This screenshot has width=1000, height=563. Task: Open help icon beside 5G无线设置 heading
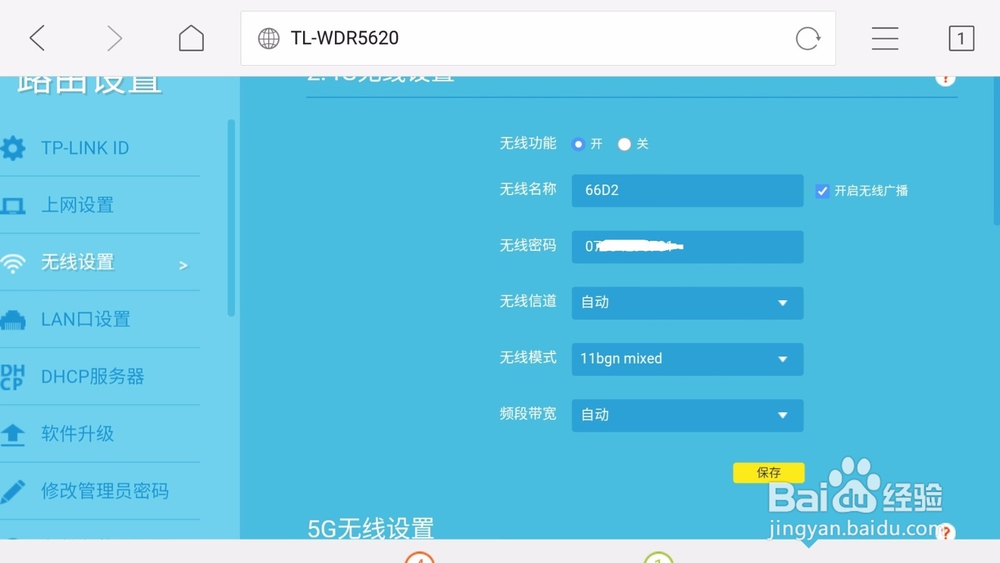point(945,532)
